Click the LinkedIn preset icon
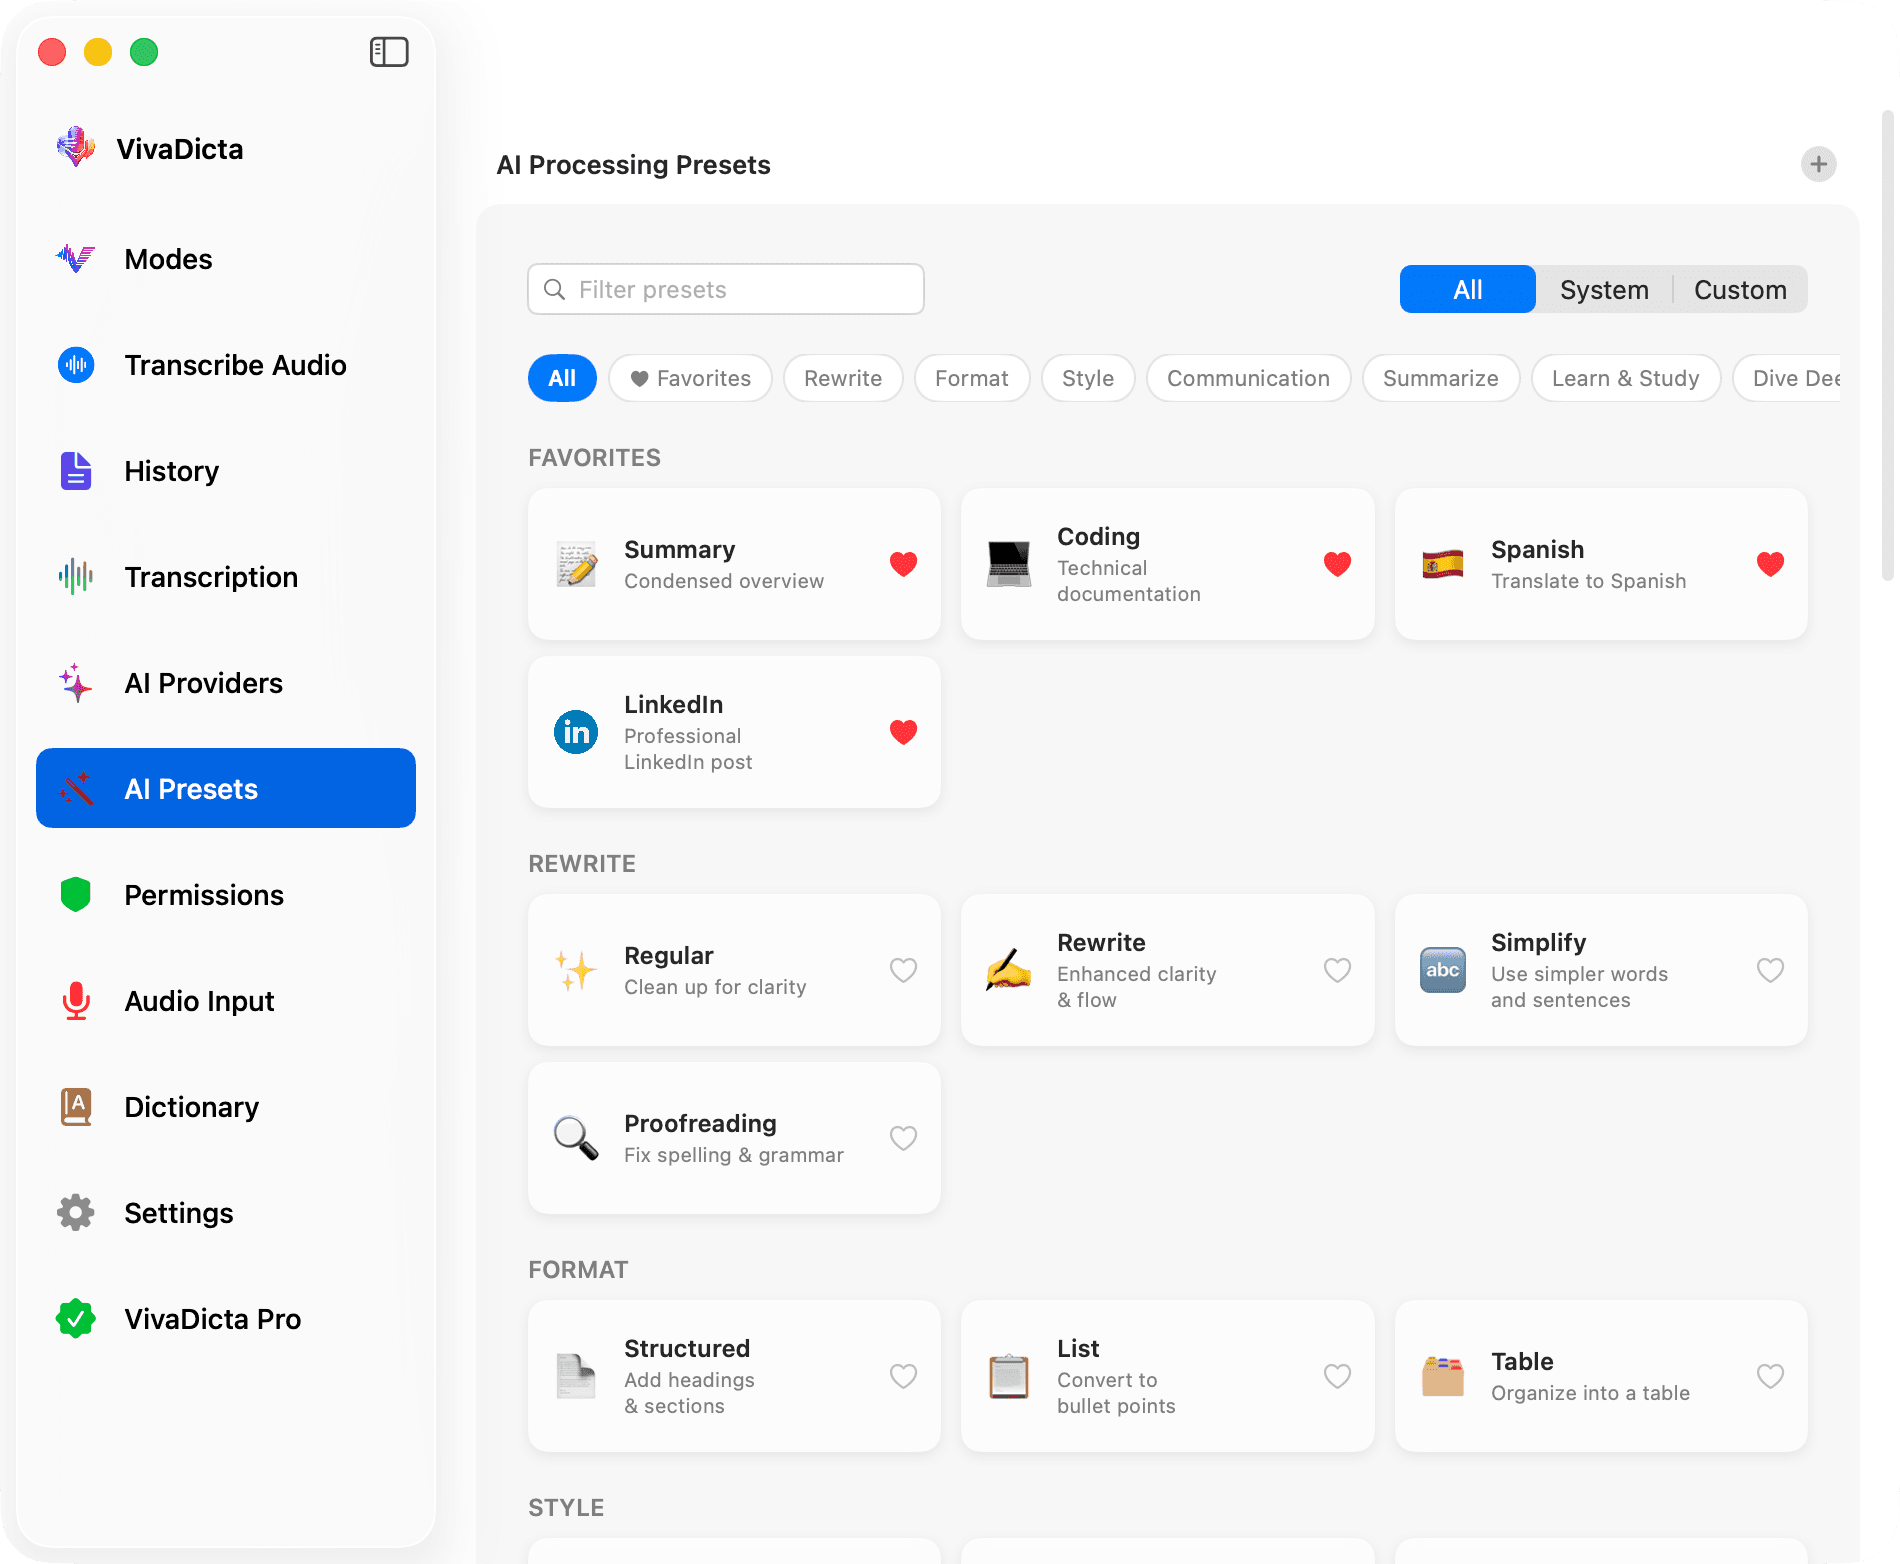1900x1564 pixels. (576, 733)
